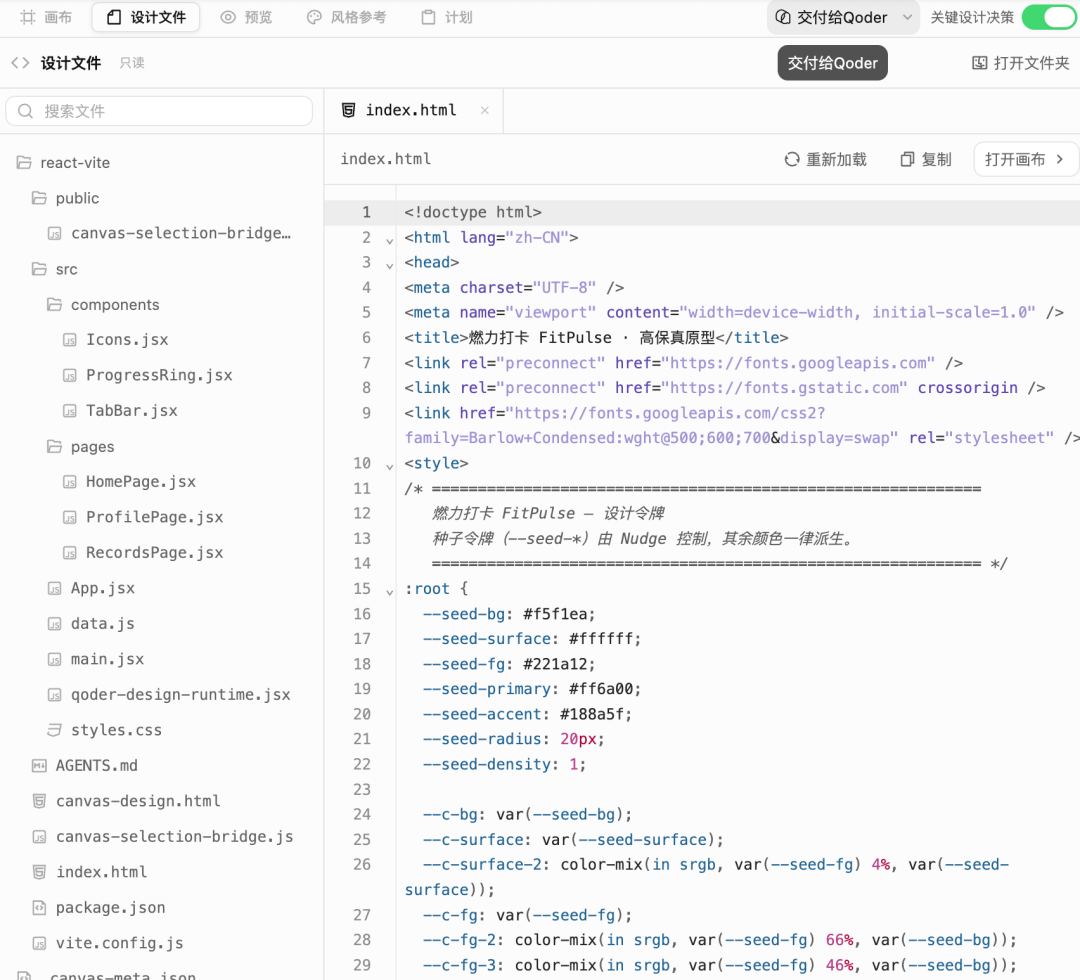Click the 只读 label

click(x=132, y=63)
